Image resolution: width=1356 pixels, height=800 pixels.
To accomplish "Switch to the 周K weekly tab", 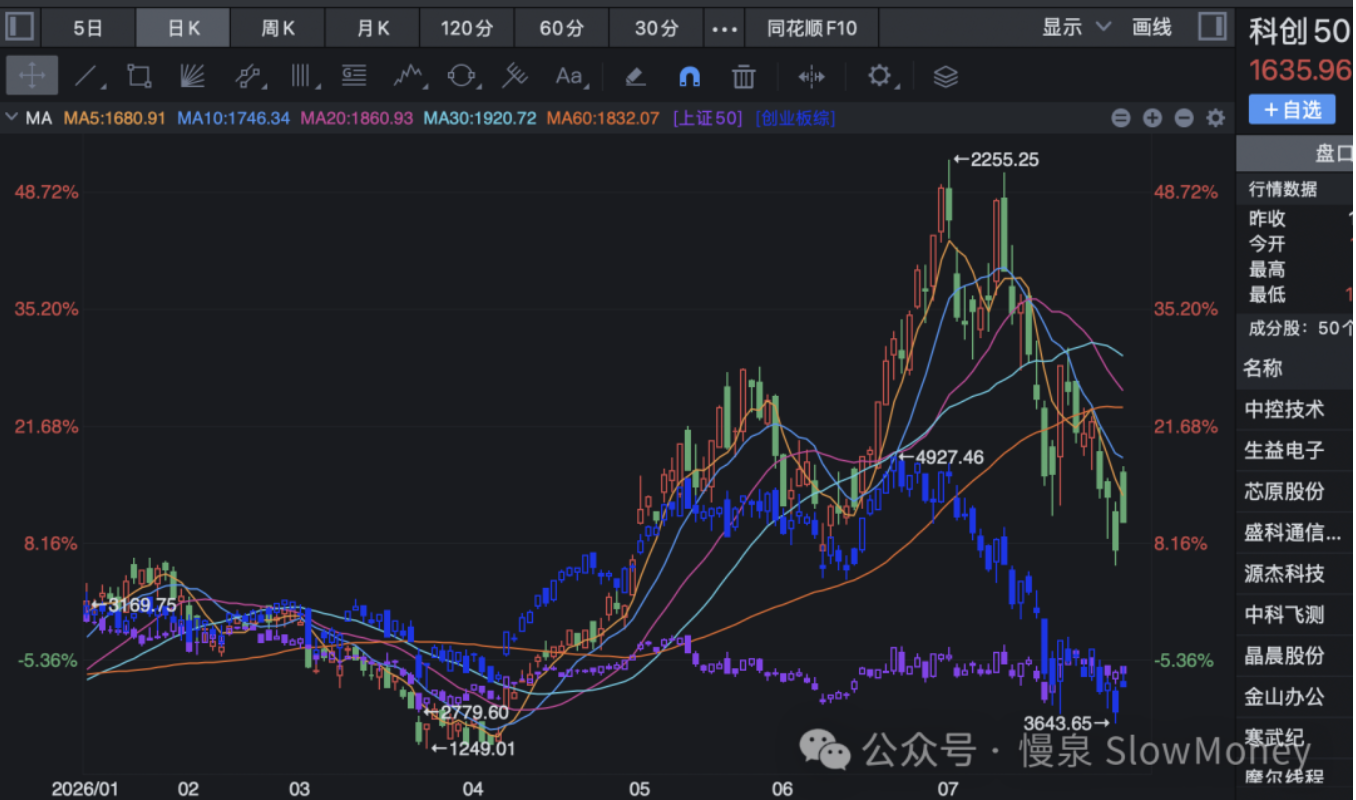I will coord(278,28).
